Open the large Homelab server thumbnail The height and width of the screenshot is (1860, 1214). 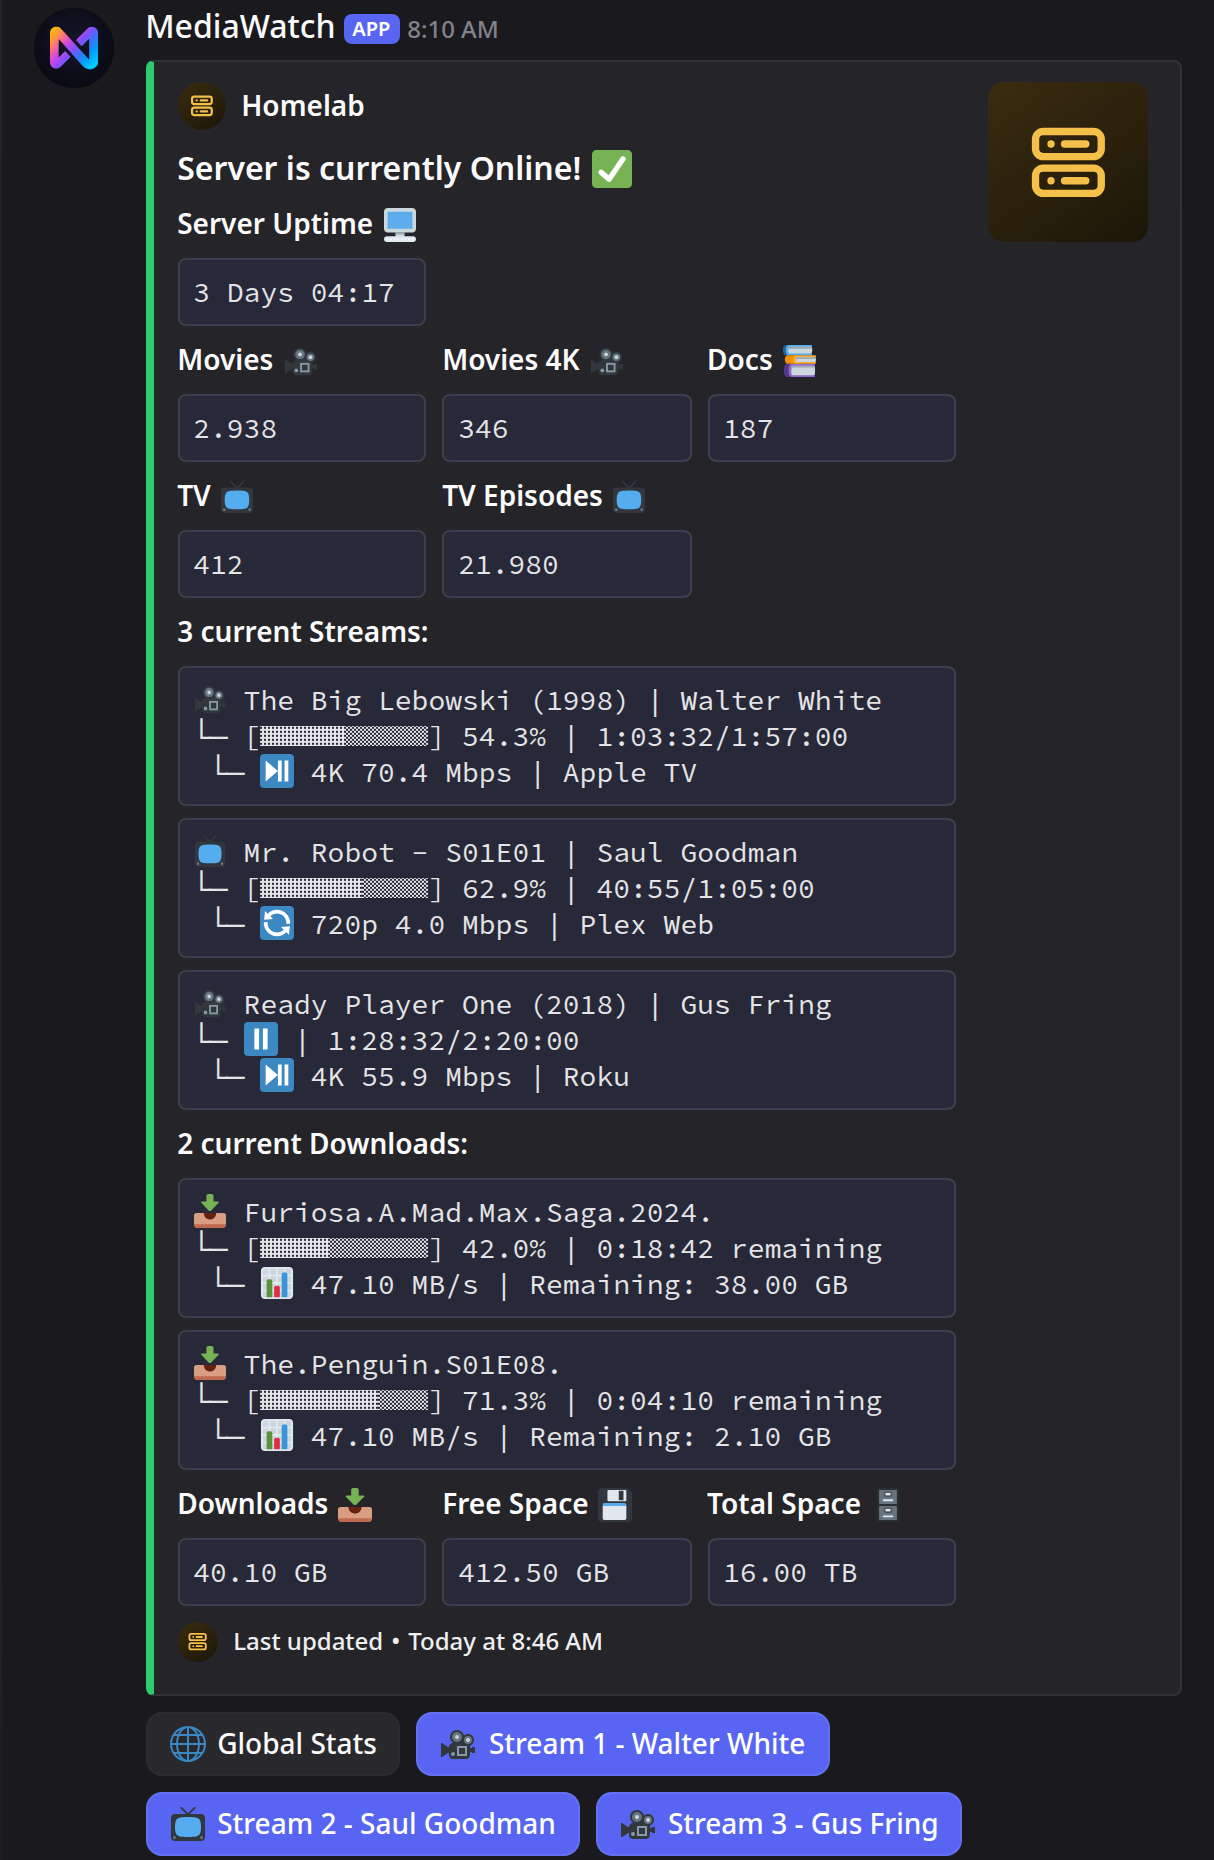point(1067,162)
